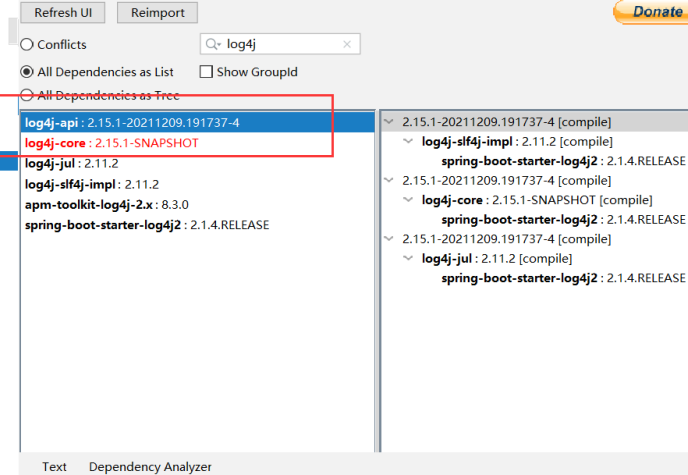Viewport: 688px width, 475px height.
Task: Switch to the Text tab
Action: [x=54, y=467]
